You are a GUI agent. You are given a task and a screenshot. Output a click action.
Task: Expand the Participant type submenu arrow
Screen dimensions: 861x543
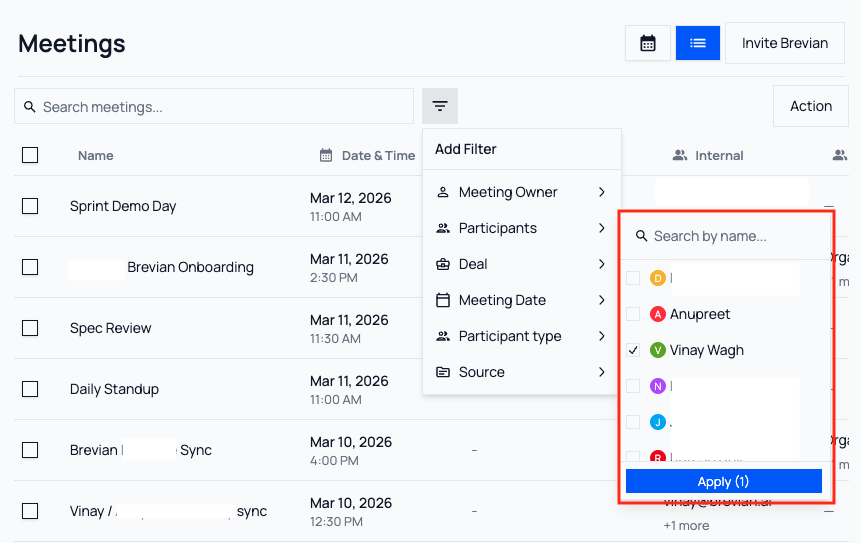point(601,336)
